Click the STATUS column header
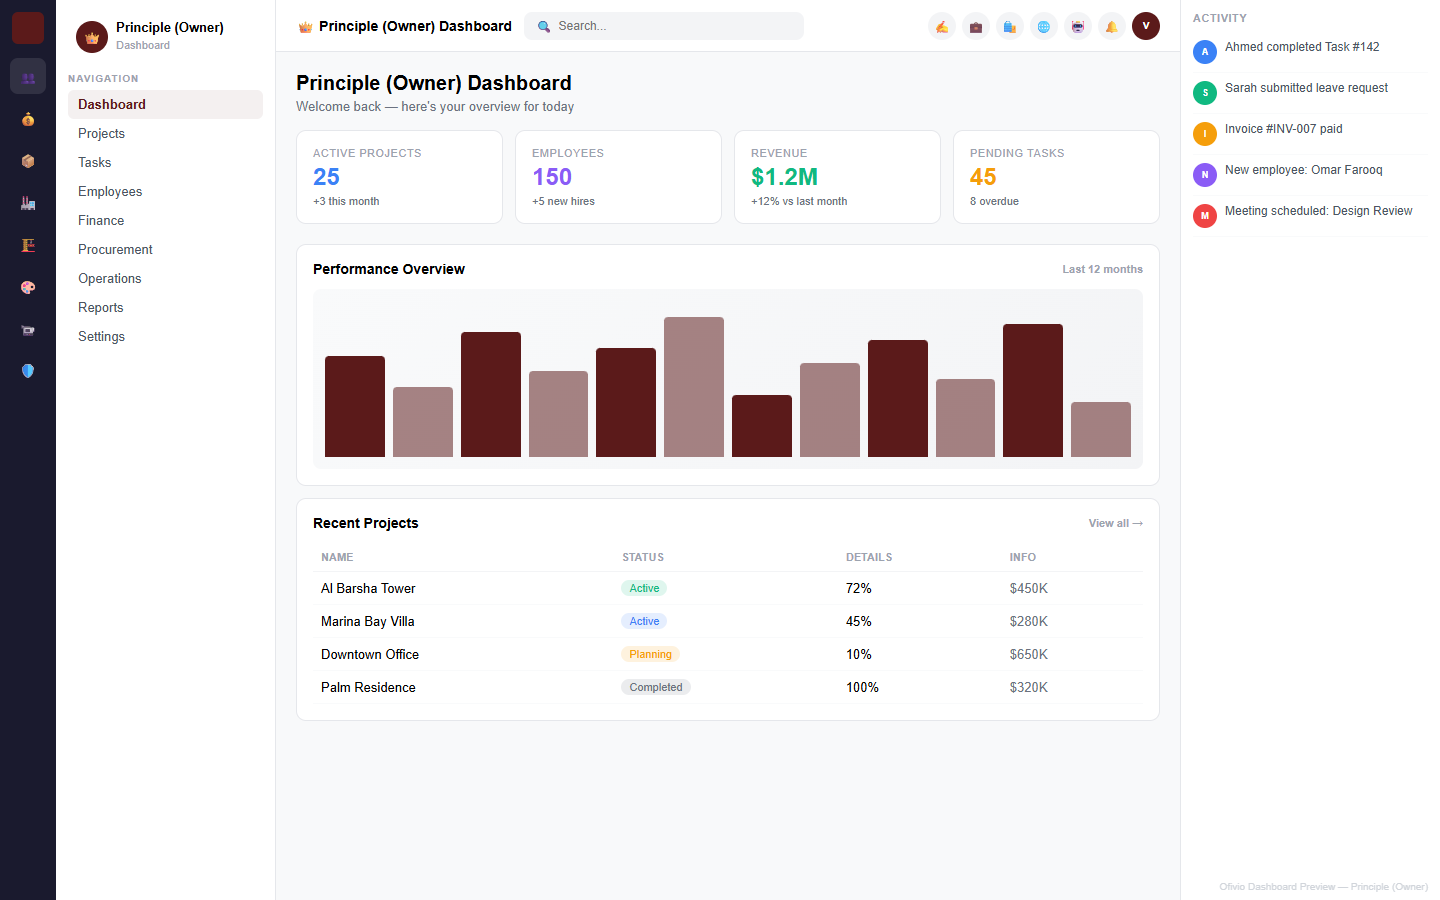 pos(643,557)
